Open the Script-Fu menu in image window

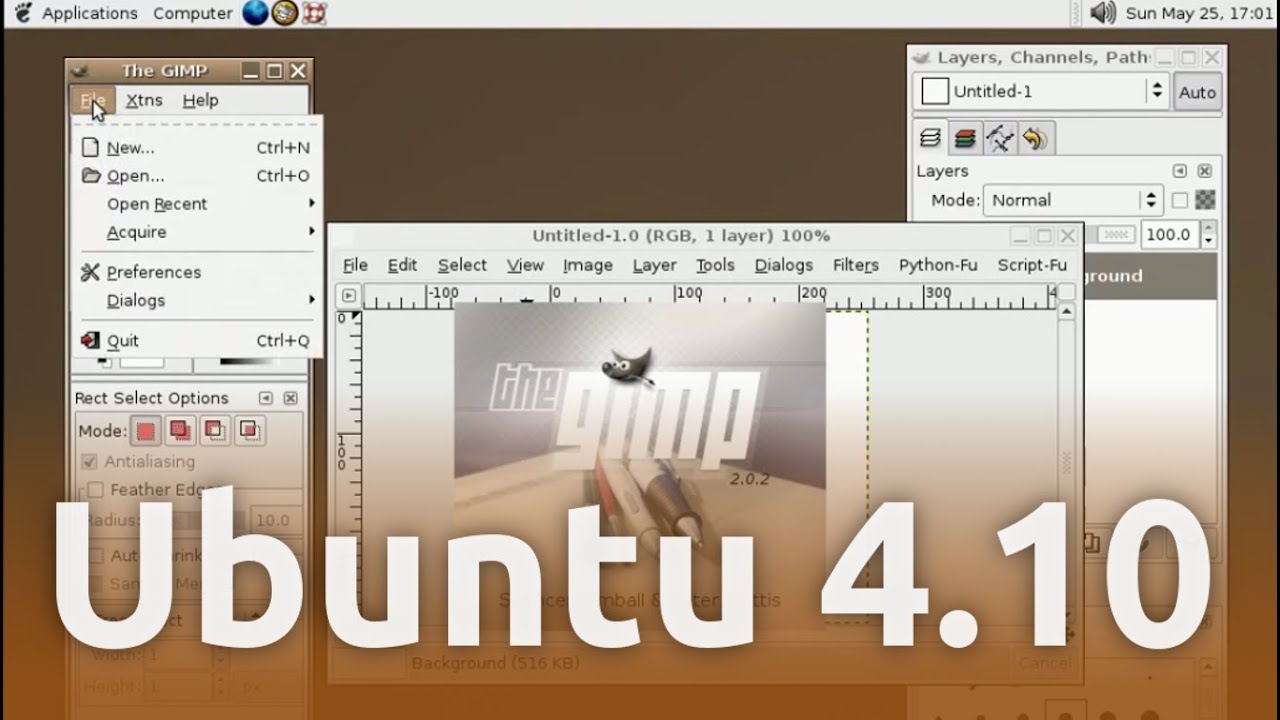[x=1032, y=265]
